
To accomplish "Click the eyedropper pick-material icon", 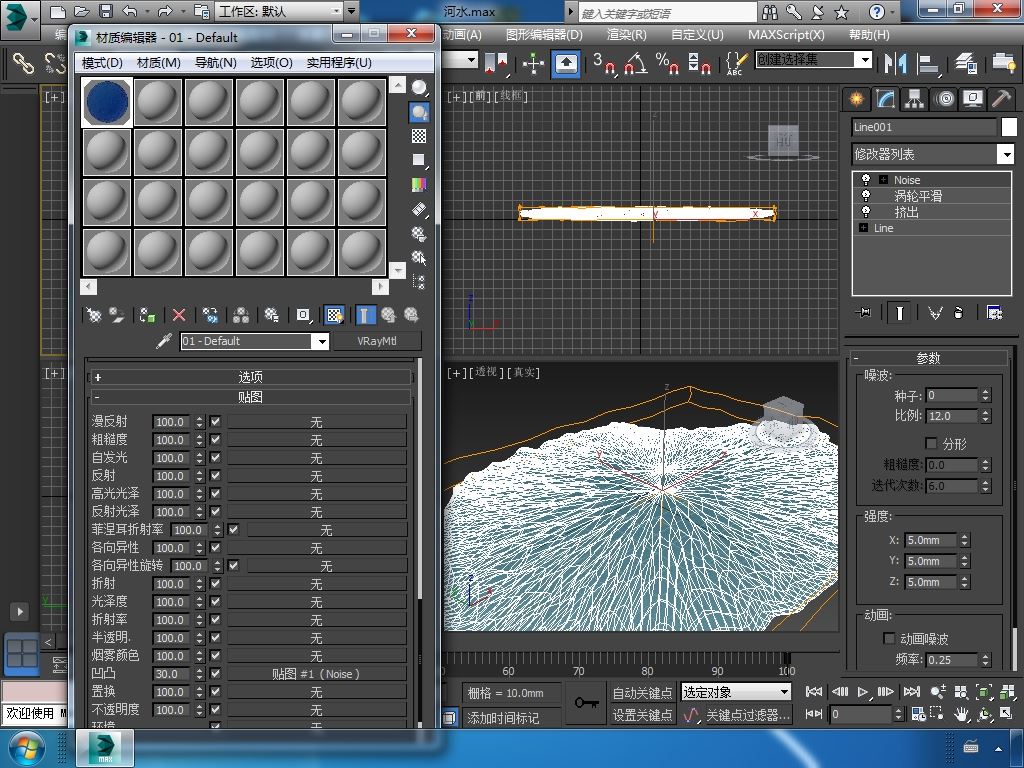I will pos(165,341).
